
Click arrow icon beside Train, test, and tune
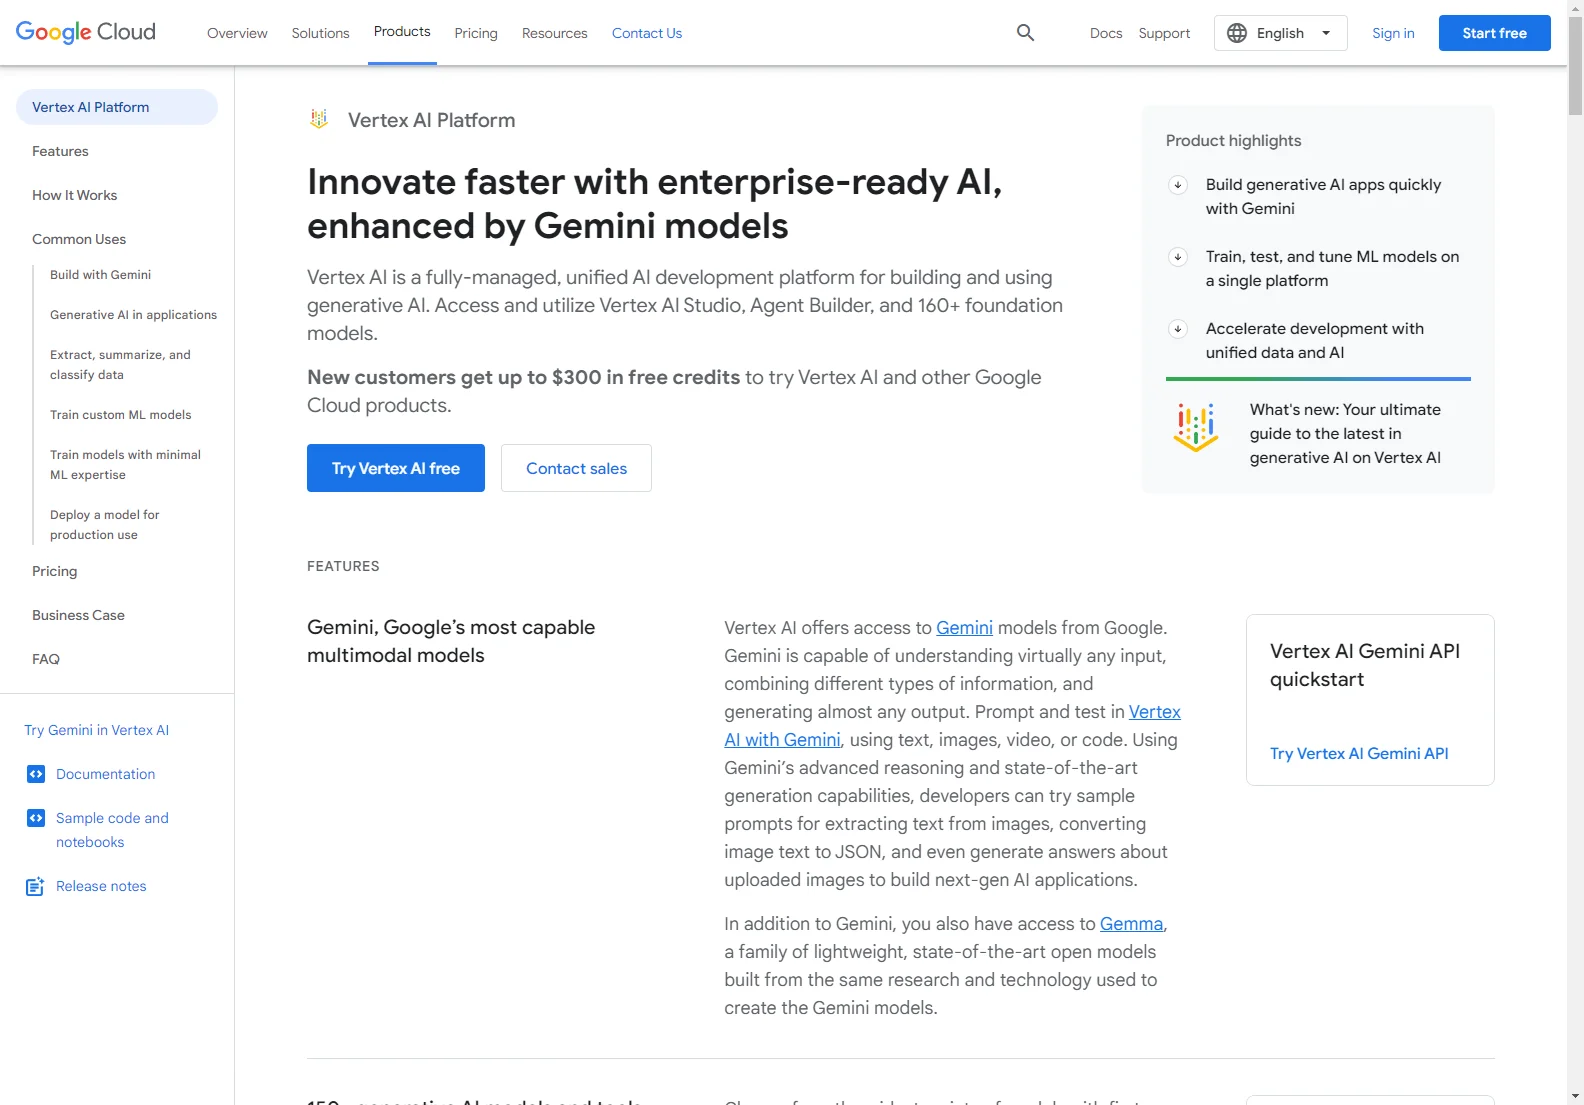pyautogui.click(x=1178, y=256)
